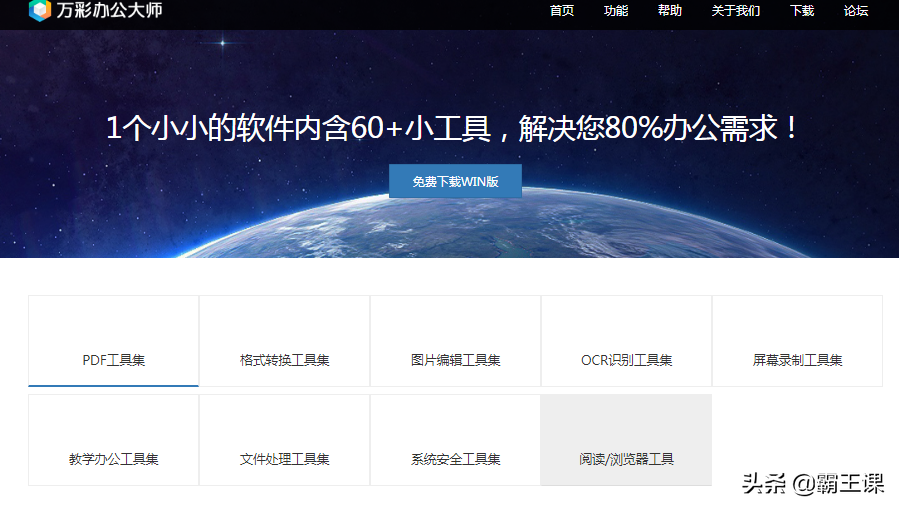Screen dimensions: 899x510
Task: Open the 教学办公工具集 tab
Action: tap(114, 440)
